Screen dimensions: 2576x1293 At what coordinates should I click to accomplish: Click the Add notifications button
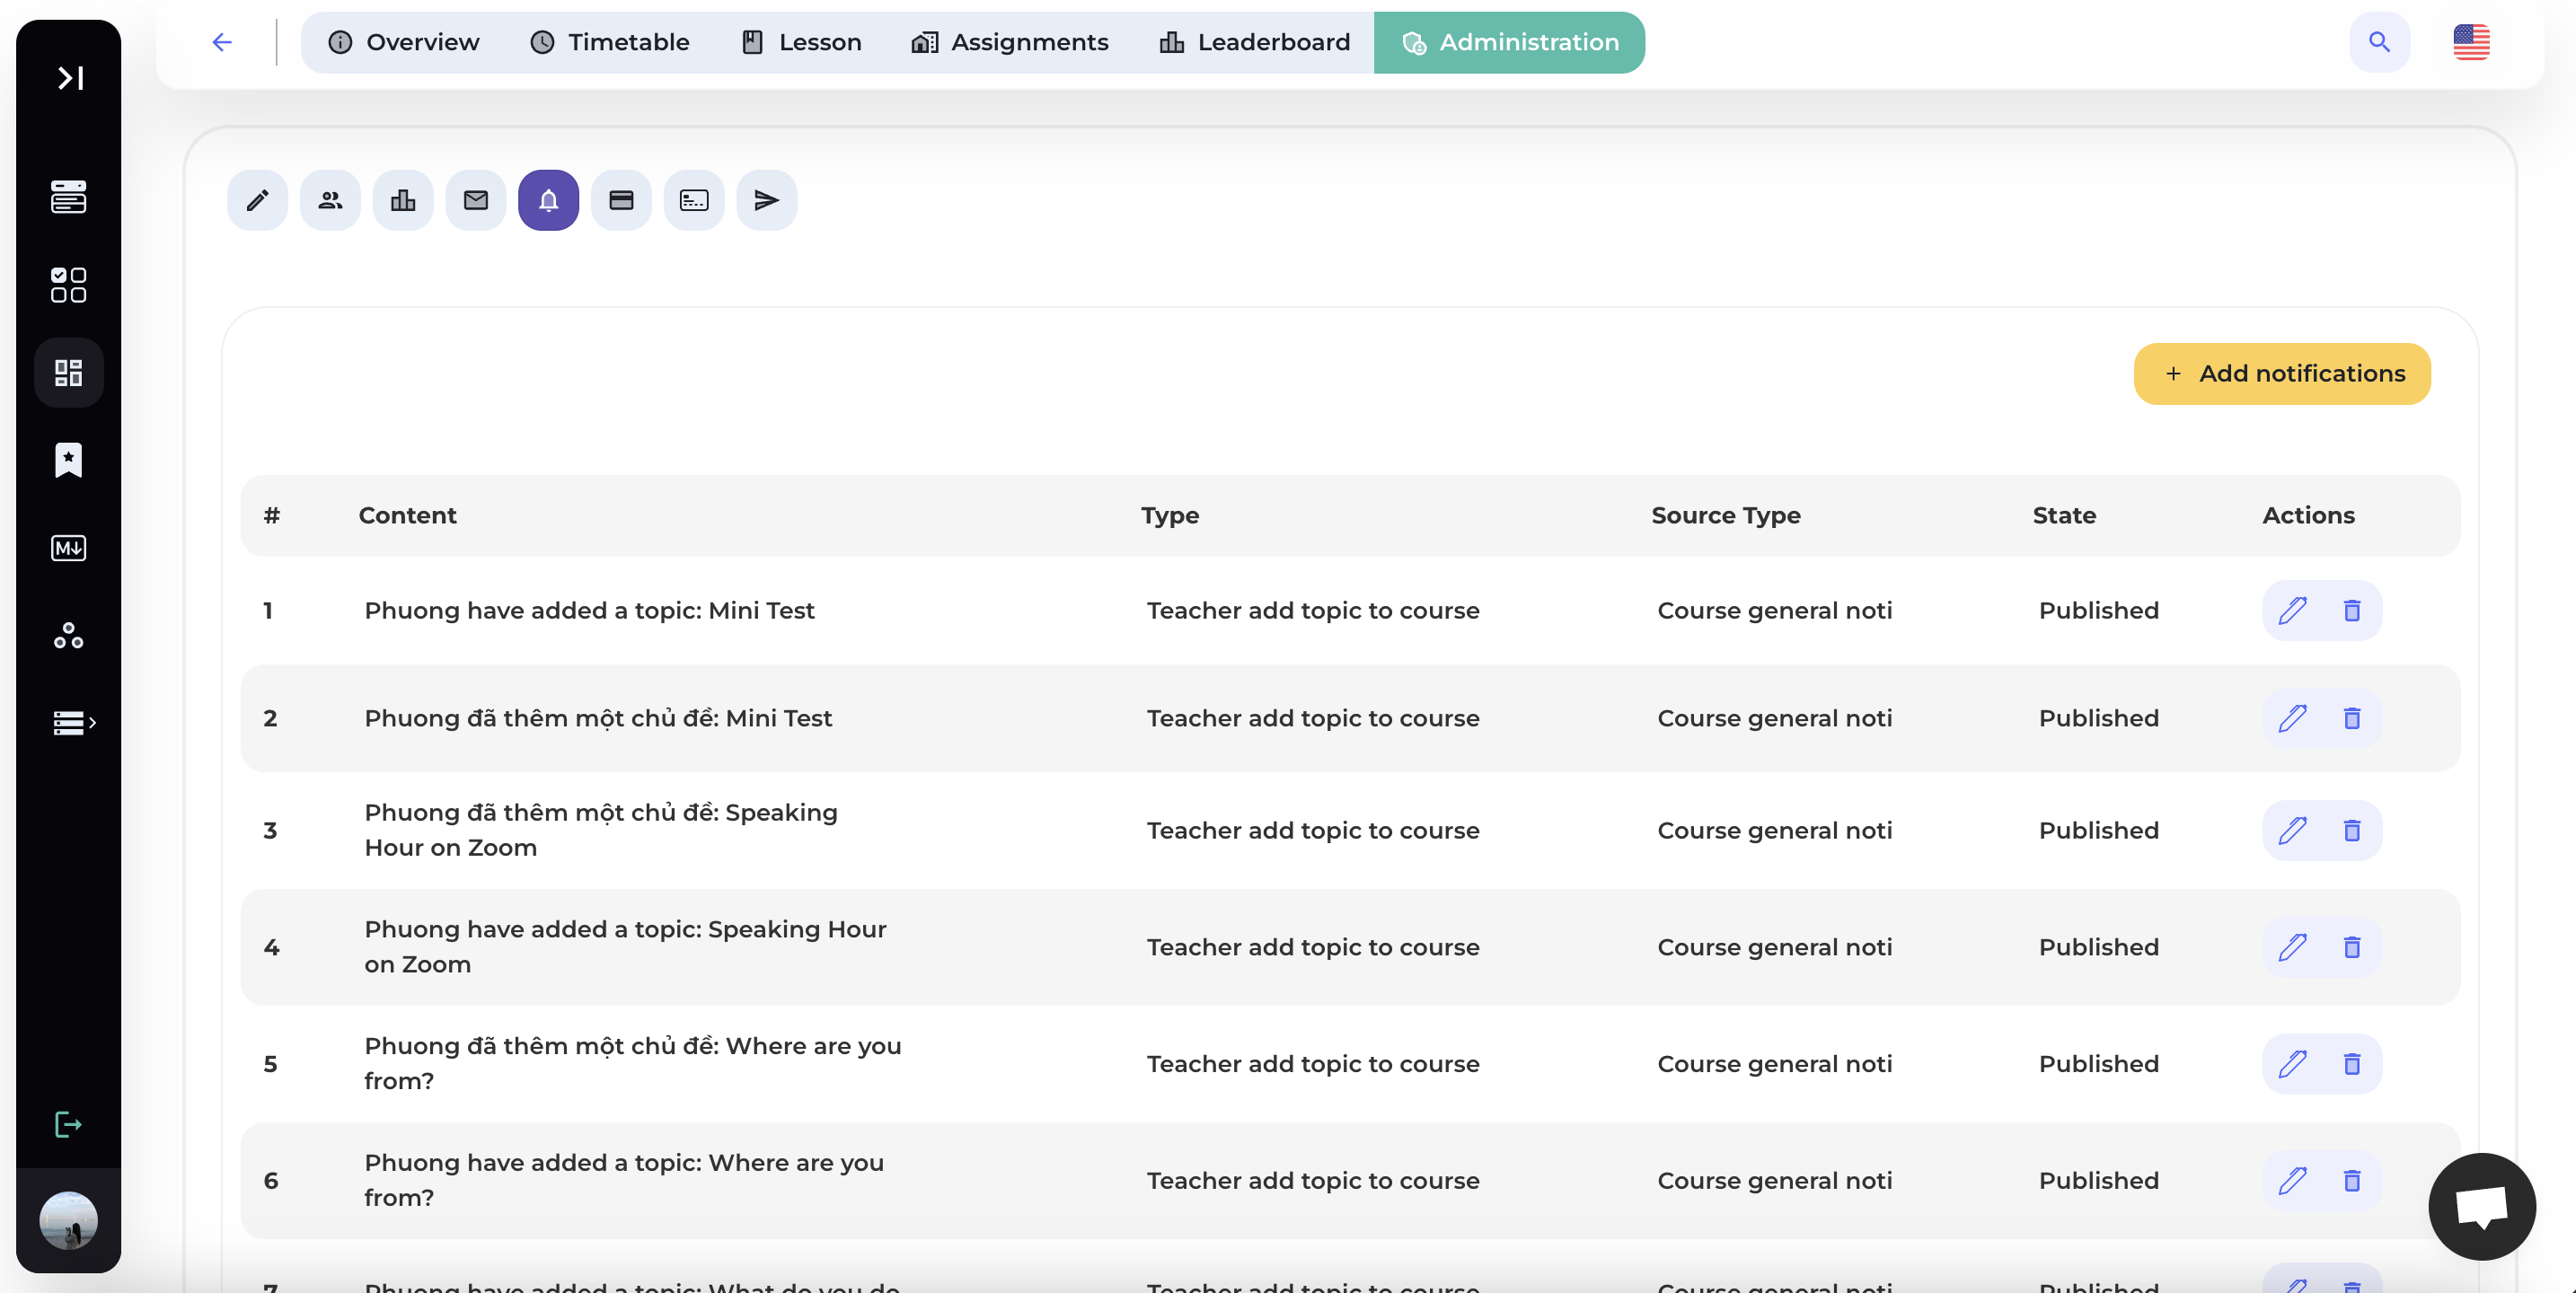coord(2282,374)
